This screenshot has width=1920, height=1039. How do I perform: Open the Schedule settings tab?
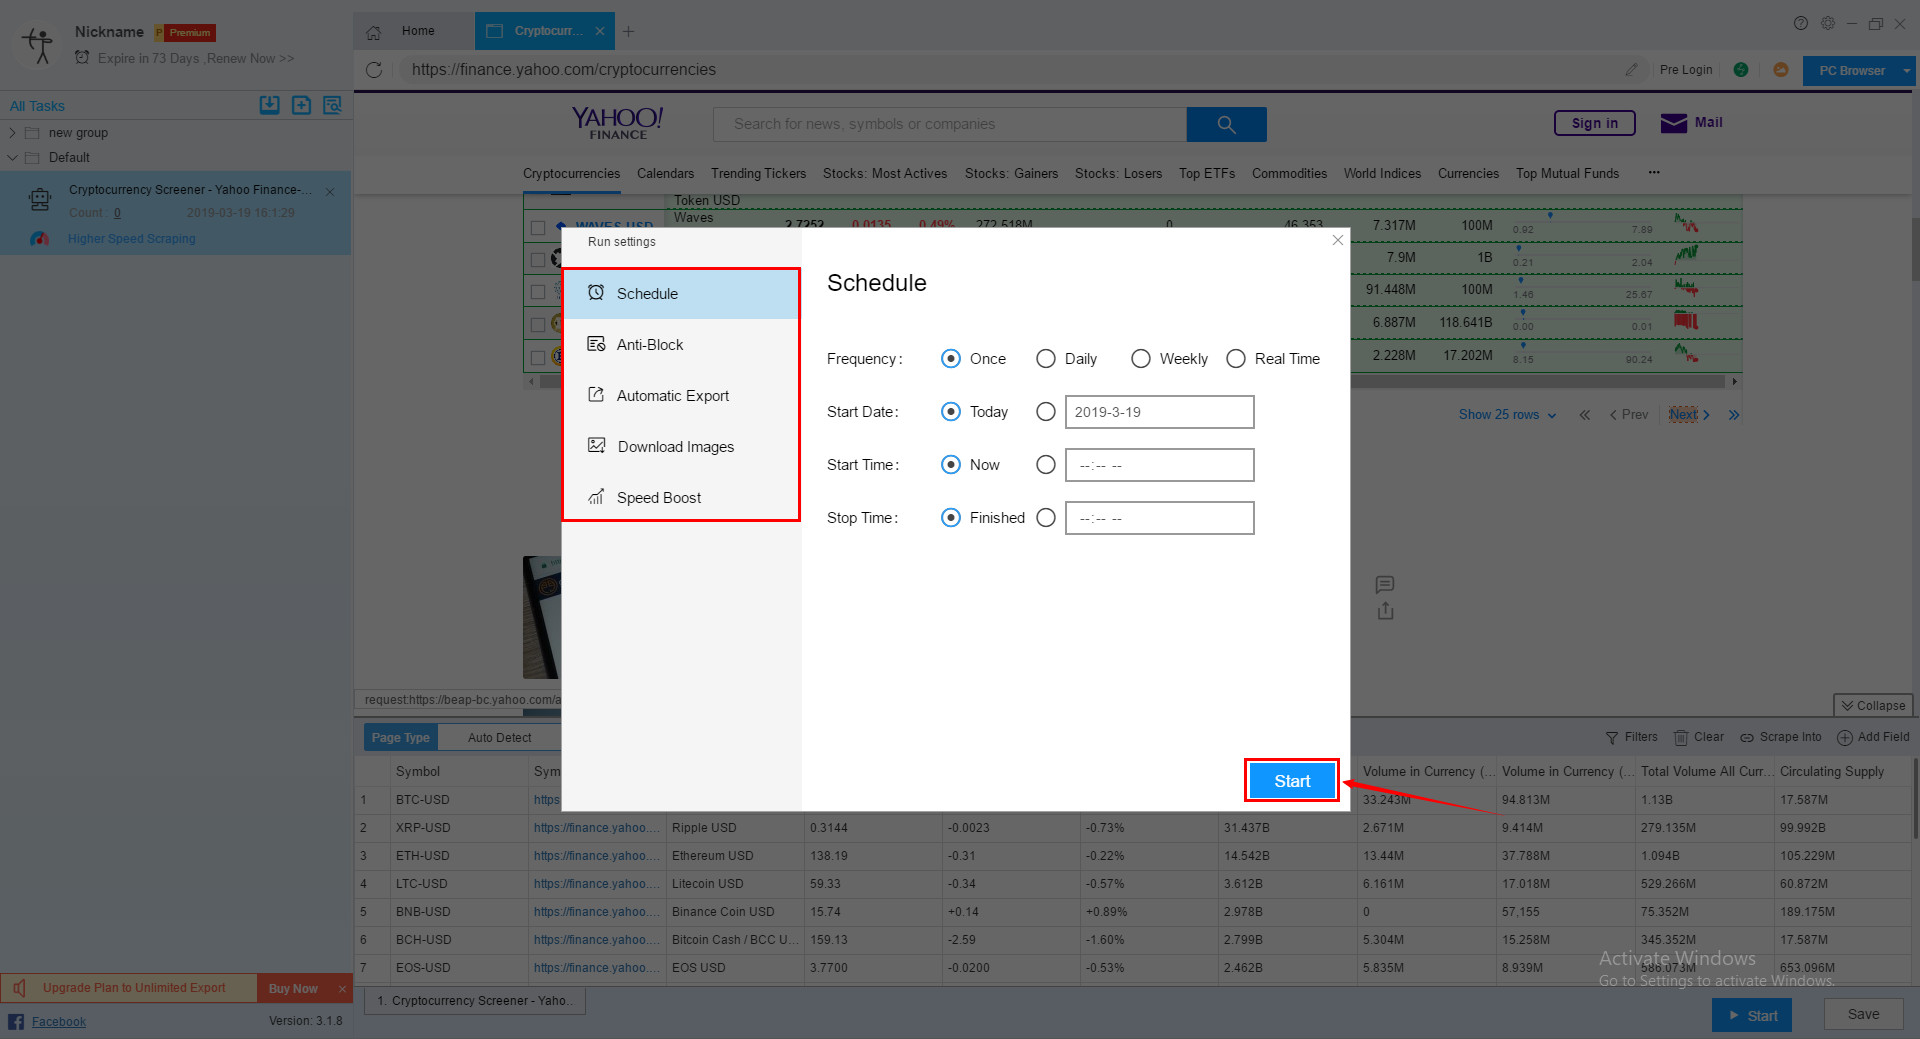point(681,294)
